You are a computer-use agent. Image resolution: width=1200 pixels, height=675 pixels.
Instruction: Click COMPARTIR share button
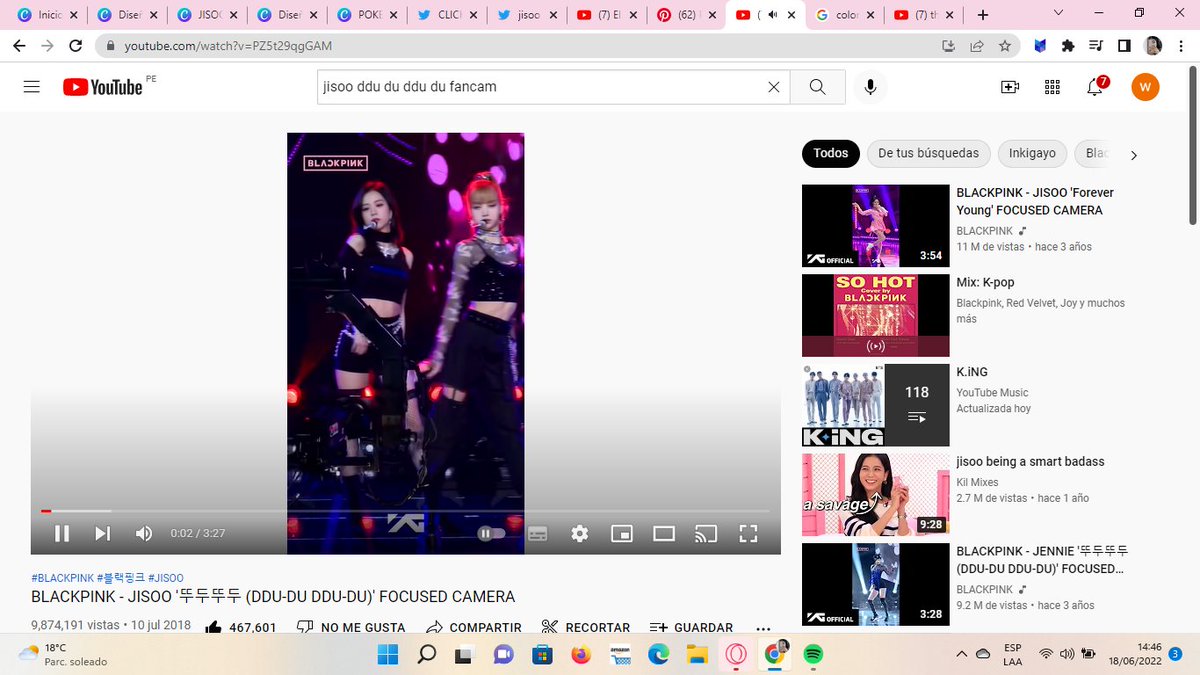(474, 627)
